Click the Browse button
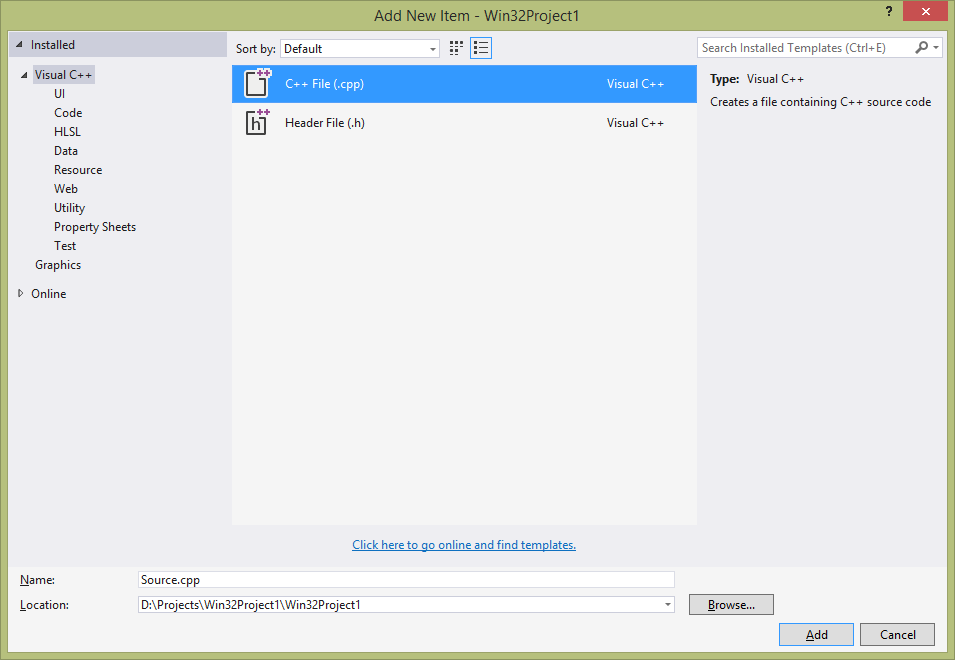Screen dimensions: 955x660 tap(731, 605)
